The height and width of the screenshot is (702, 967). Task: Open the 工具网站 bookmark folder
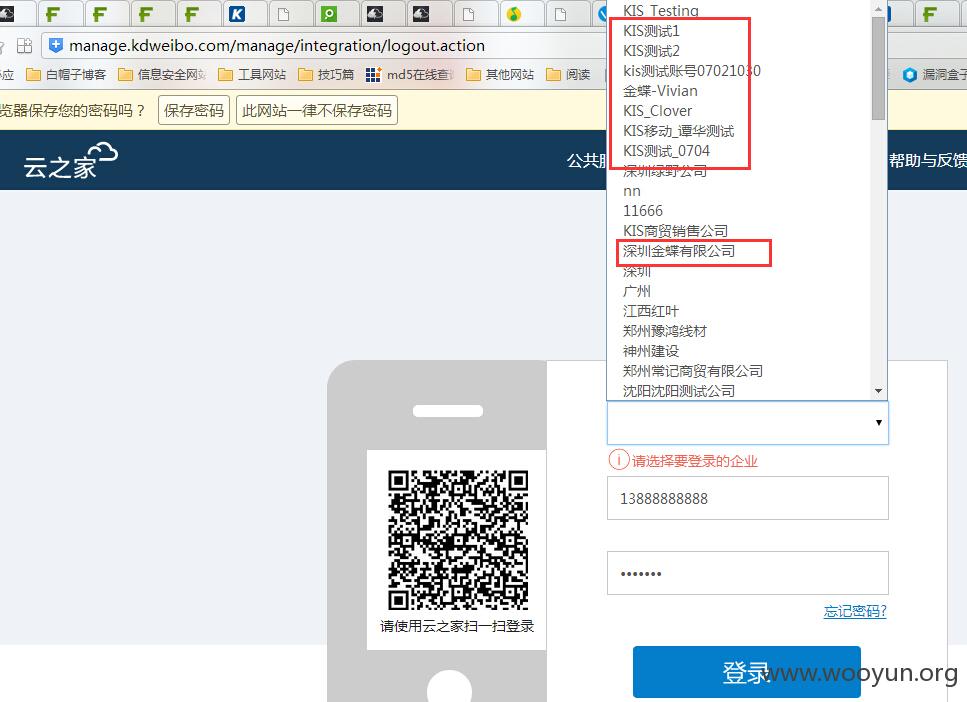point(252,75)
